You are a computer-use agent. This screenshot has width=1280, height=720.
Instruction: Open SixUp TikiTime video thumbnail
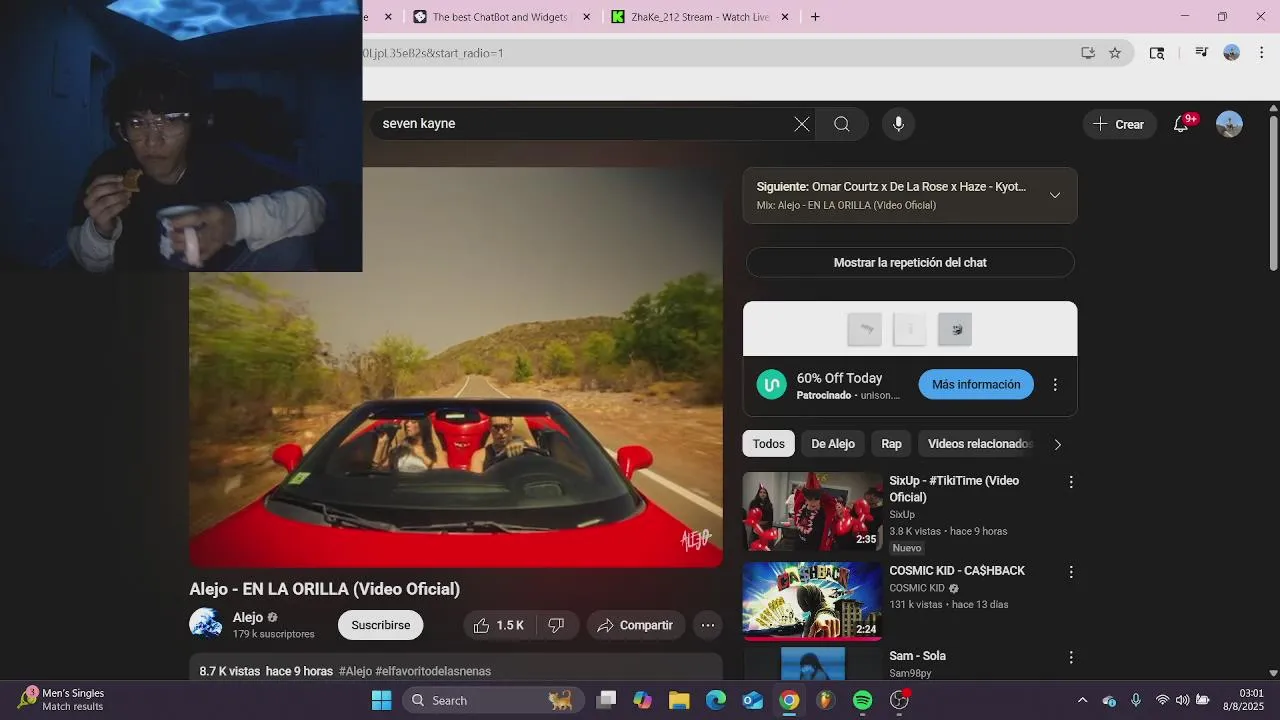click(x=812, y=511)
